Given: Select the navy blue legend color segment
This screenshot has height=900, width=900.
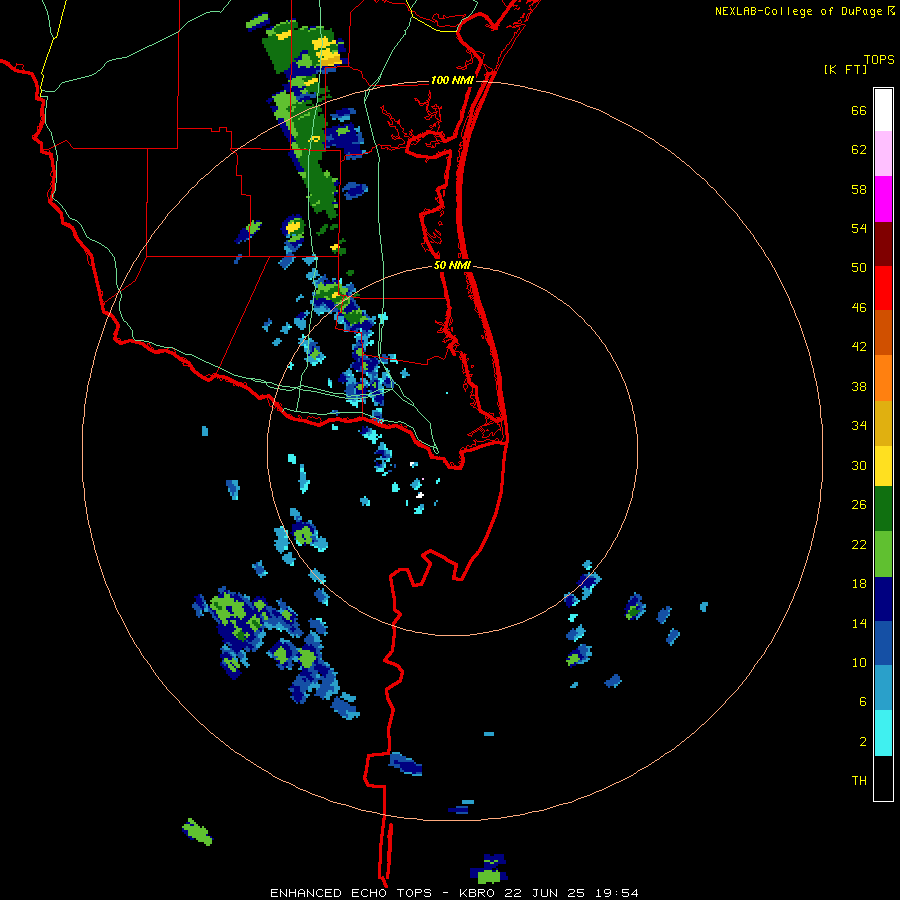Looking at the screenshot, I should pyautogui.click(x=883, y=599).
